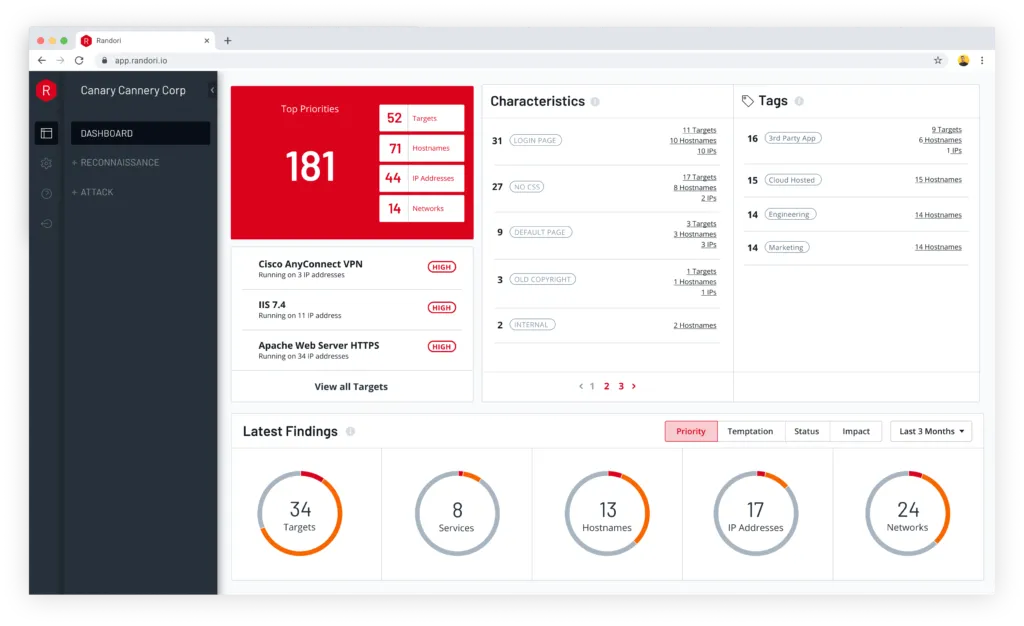Screen dimensions: 1024x626
Task: Open the Settings gear in the sidebar
Action: click(45, 163)
